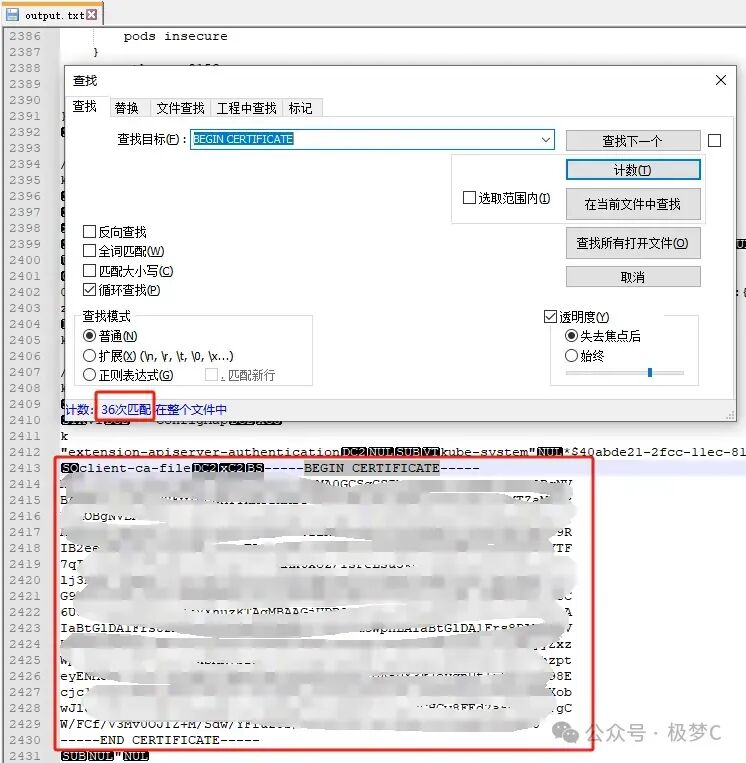Switch to the 查找 tab
Viewport: 746px width, 763px height.
(85, 106)
